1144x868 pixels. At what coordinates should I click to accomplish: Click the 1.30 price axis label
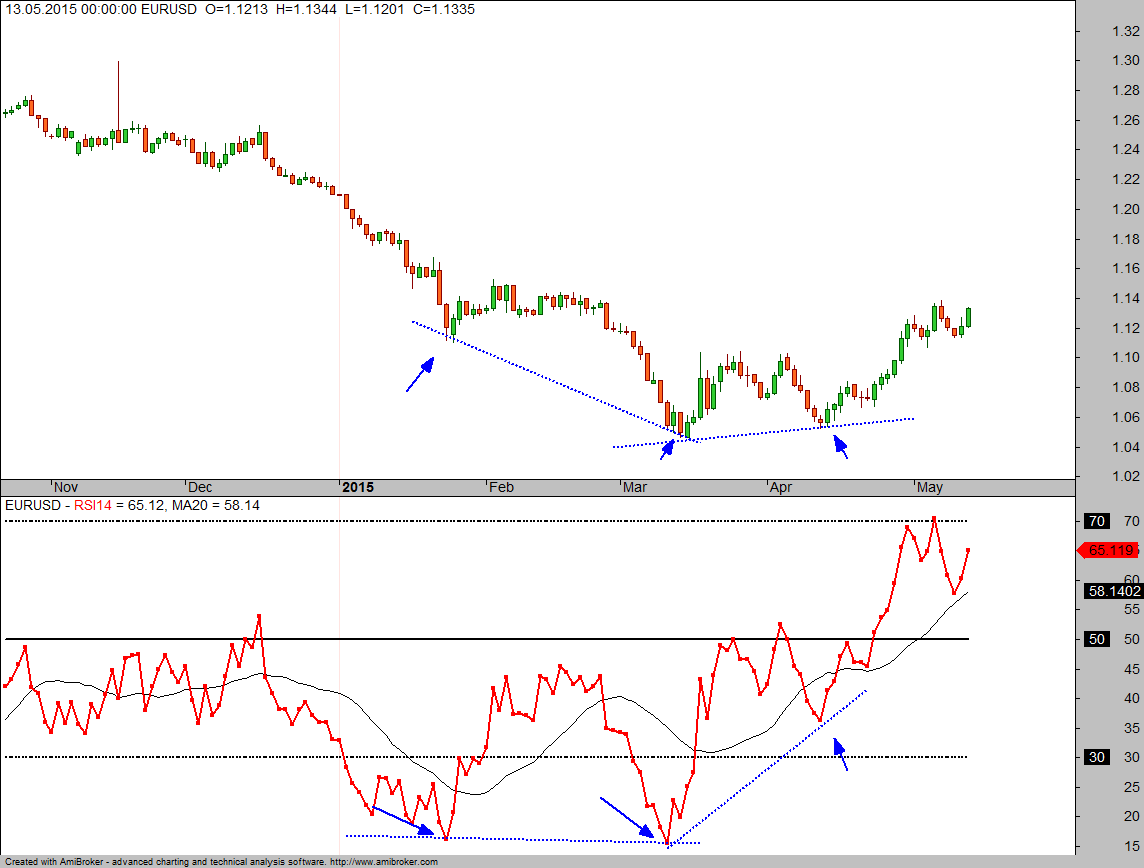pyautogui.click(x=1126, y=61)
